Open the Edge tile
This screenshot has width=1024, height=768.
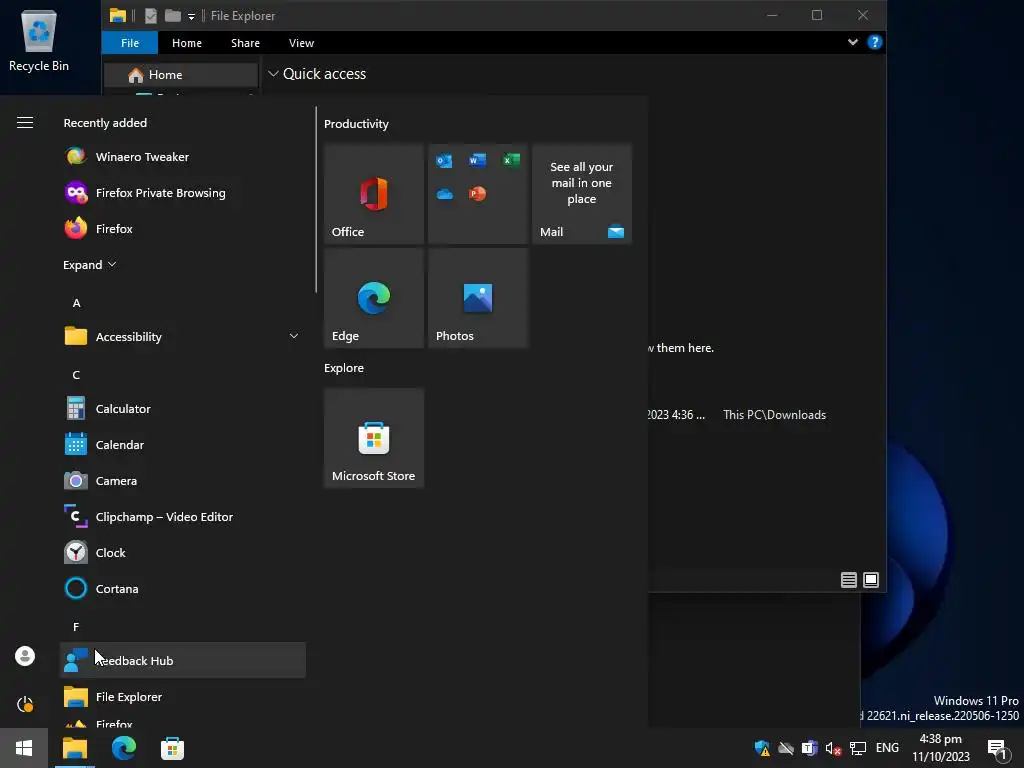(x=374, y=298)
